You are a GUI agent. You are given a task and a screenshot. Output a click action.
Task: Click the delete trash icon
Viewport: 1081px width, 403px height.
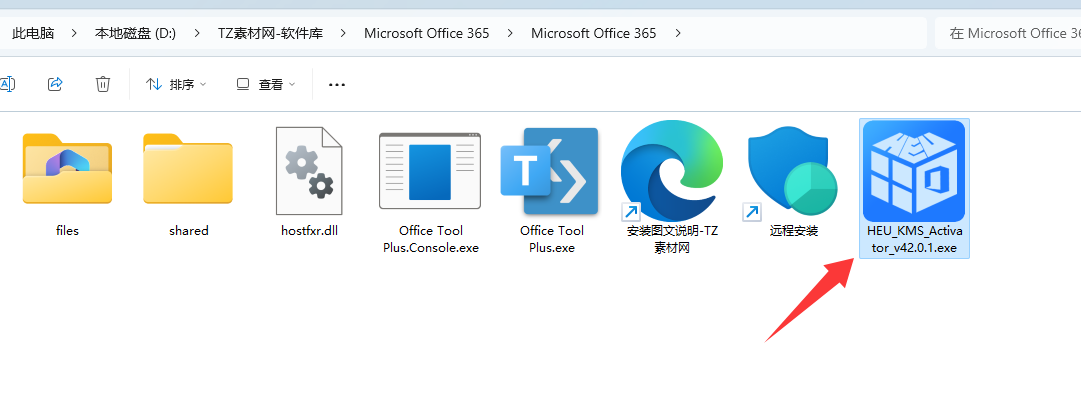103,84
